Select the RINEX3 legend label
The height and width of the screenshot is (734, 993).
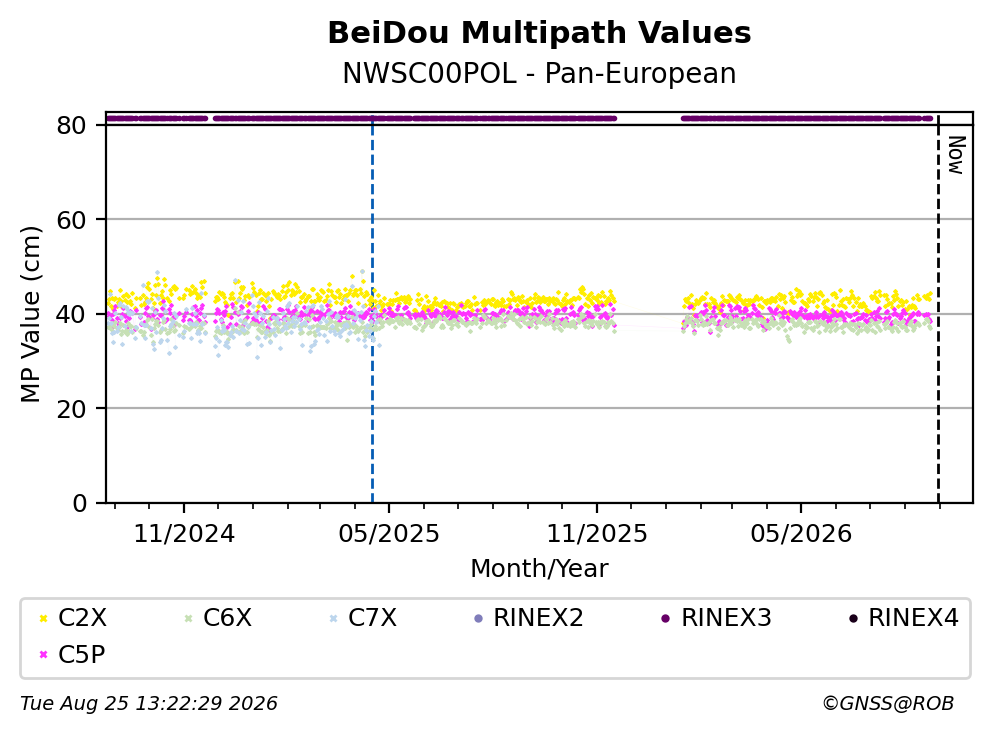726,618
